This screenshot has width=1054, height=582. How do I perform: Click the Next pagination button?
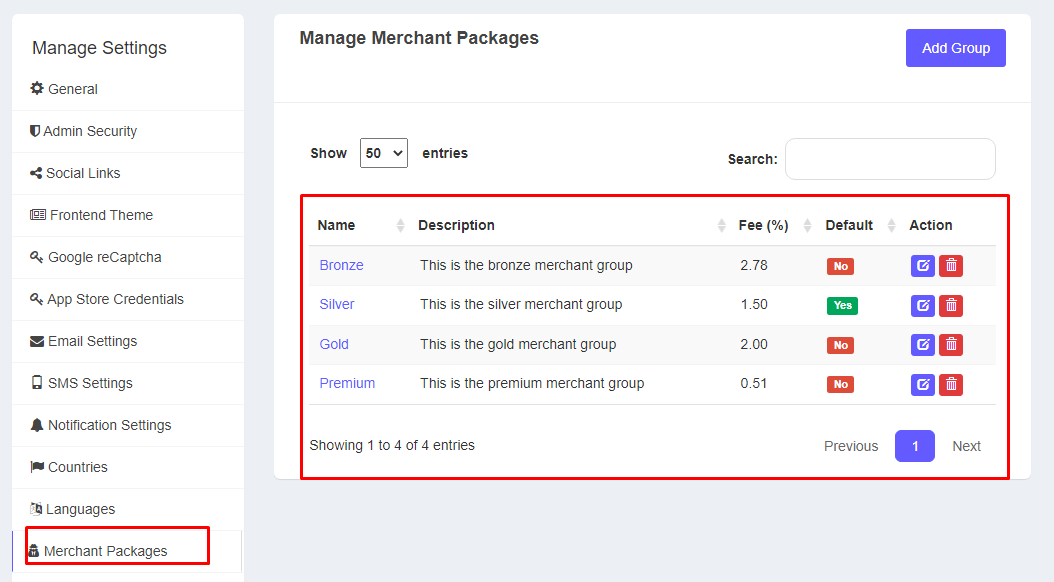pyautogui.click(x=966, y=446)
